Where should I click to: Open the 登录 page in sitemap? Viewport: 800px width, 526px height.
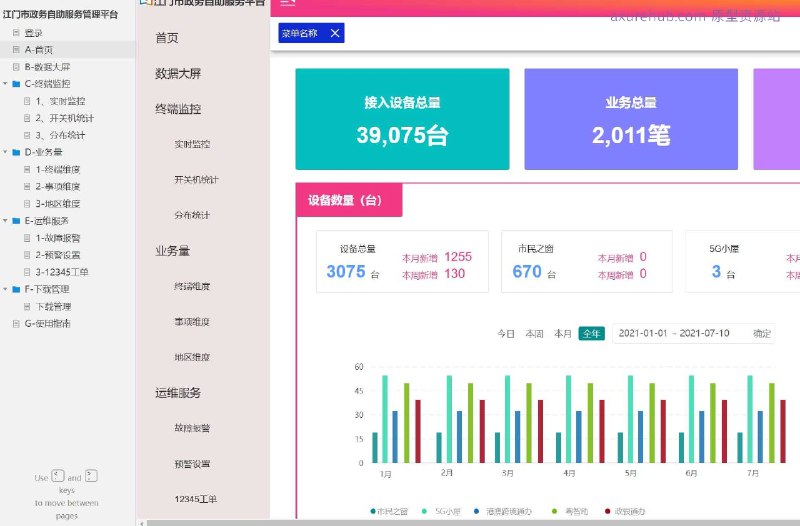[x=34, y=33]
